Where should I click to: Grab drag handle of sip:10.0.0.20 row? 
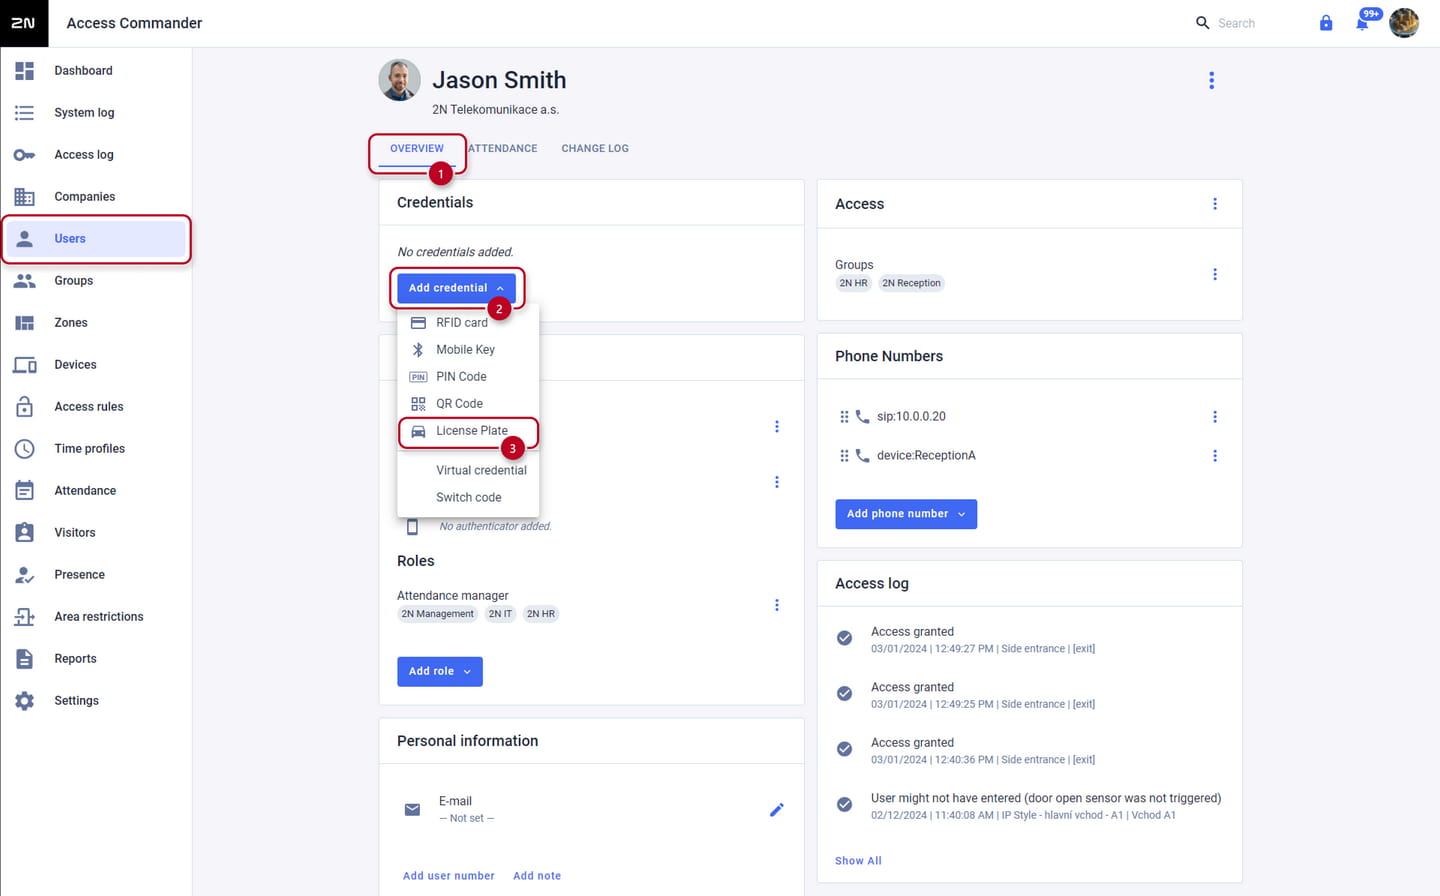(x=844, y=417)
